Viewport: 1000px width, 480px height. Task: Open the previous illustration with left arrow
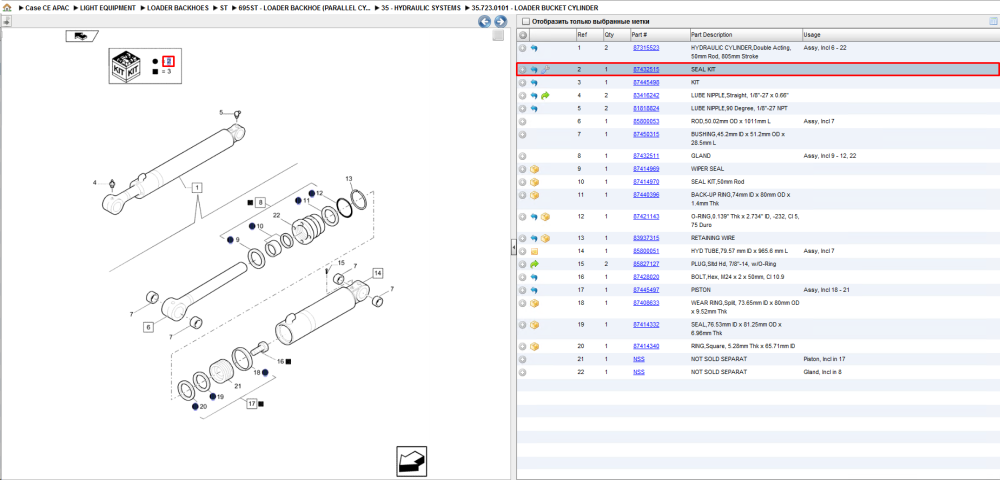coord(485,22)
